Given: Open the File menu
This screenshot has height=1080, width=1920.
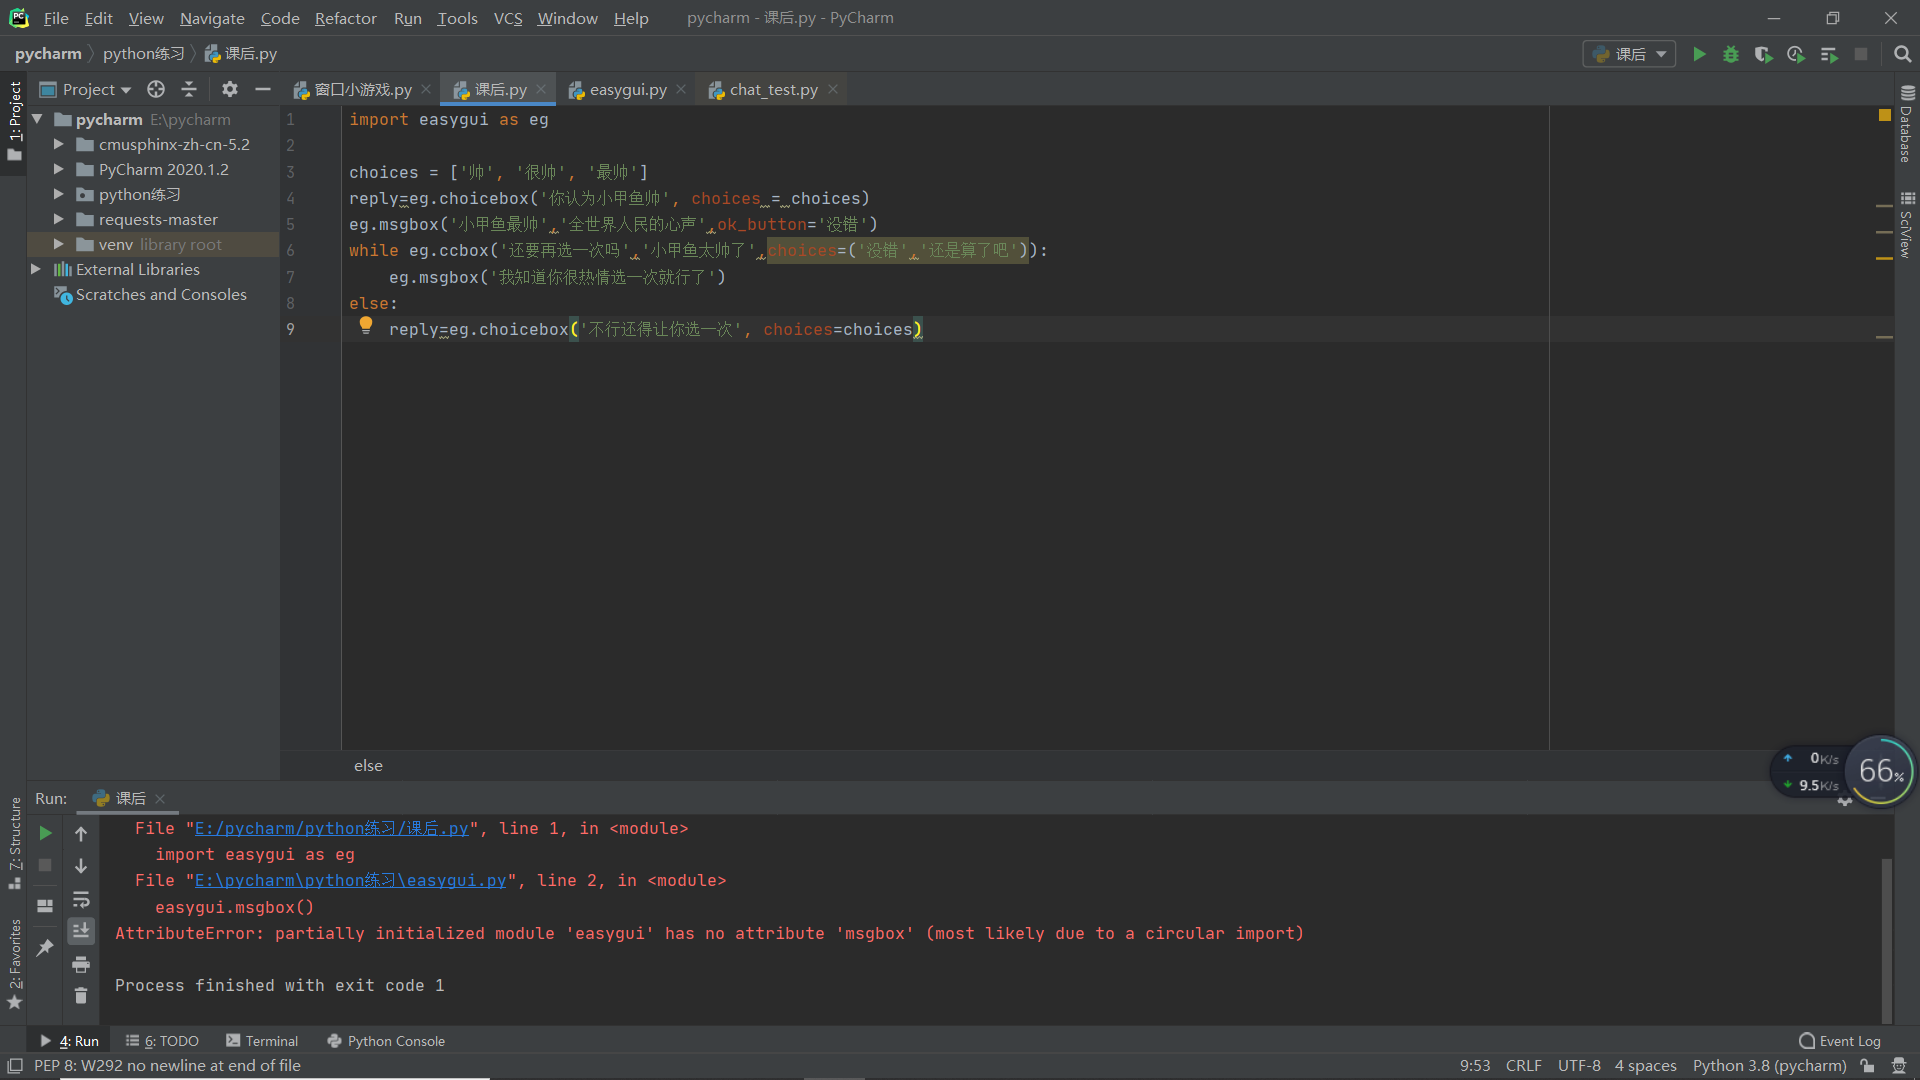Looking at the screenshot, I should click(x=56, y=18).
